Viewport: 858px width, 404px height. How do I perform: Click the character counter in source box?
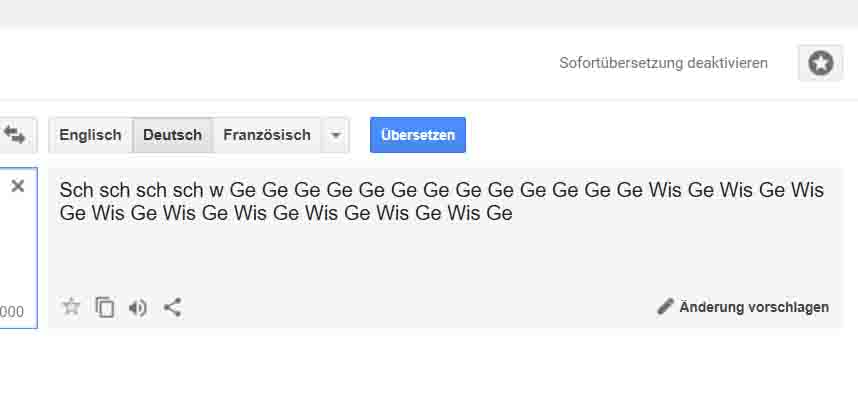coord(12,312)
